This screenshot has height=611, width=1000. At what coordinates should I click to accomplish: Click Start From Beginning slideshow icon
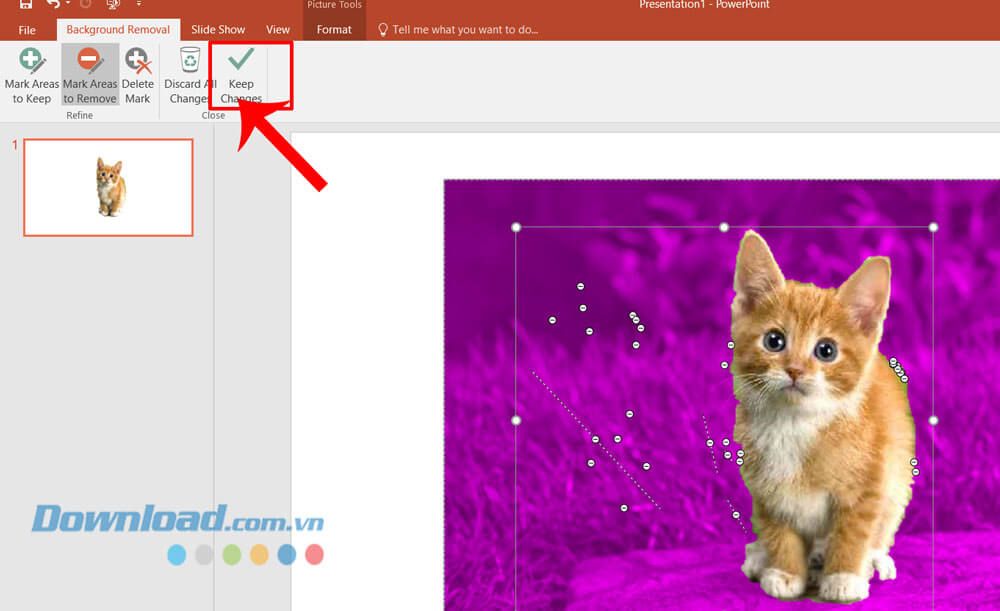(113, 4)
